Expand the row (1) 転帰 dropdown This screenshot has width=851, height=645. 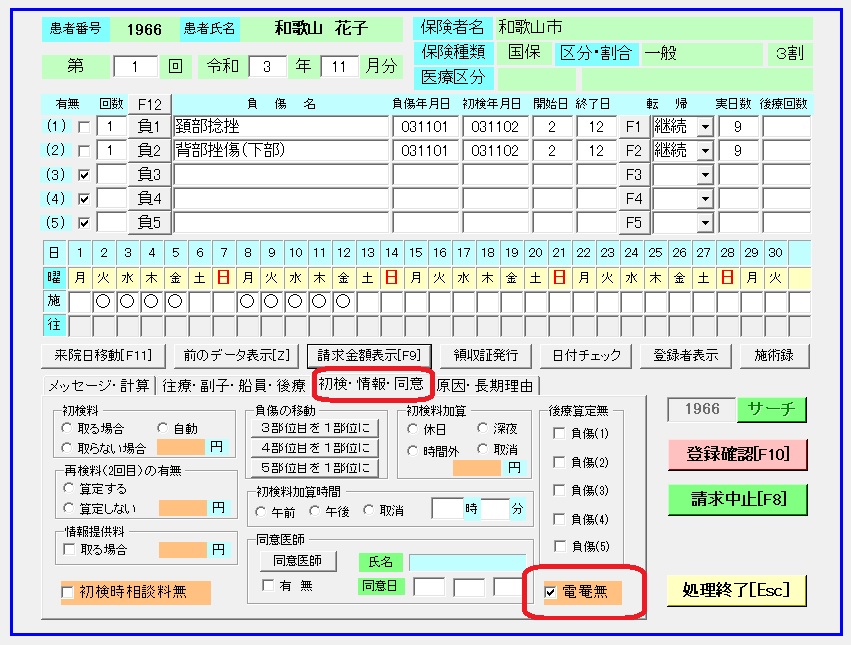[x=704, y=127]
